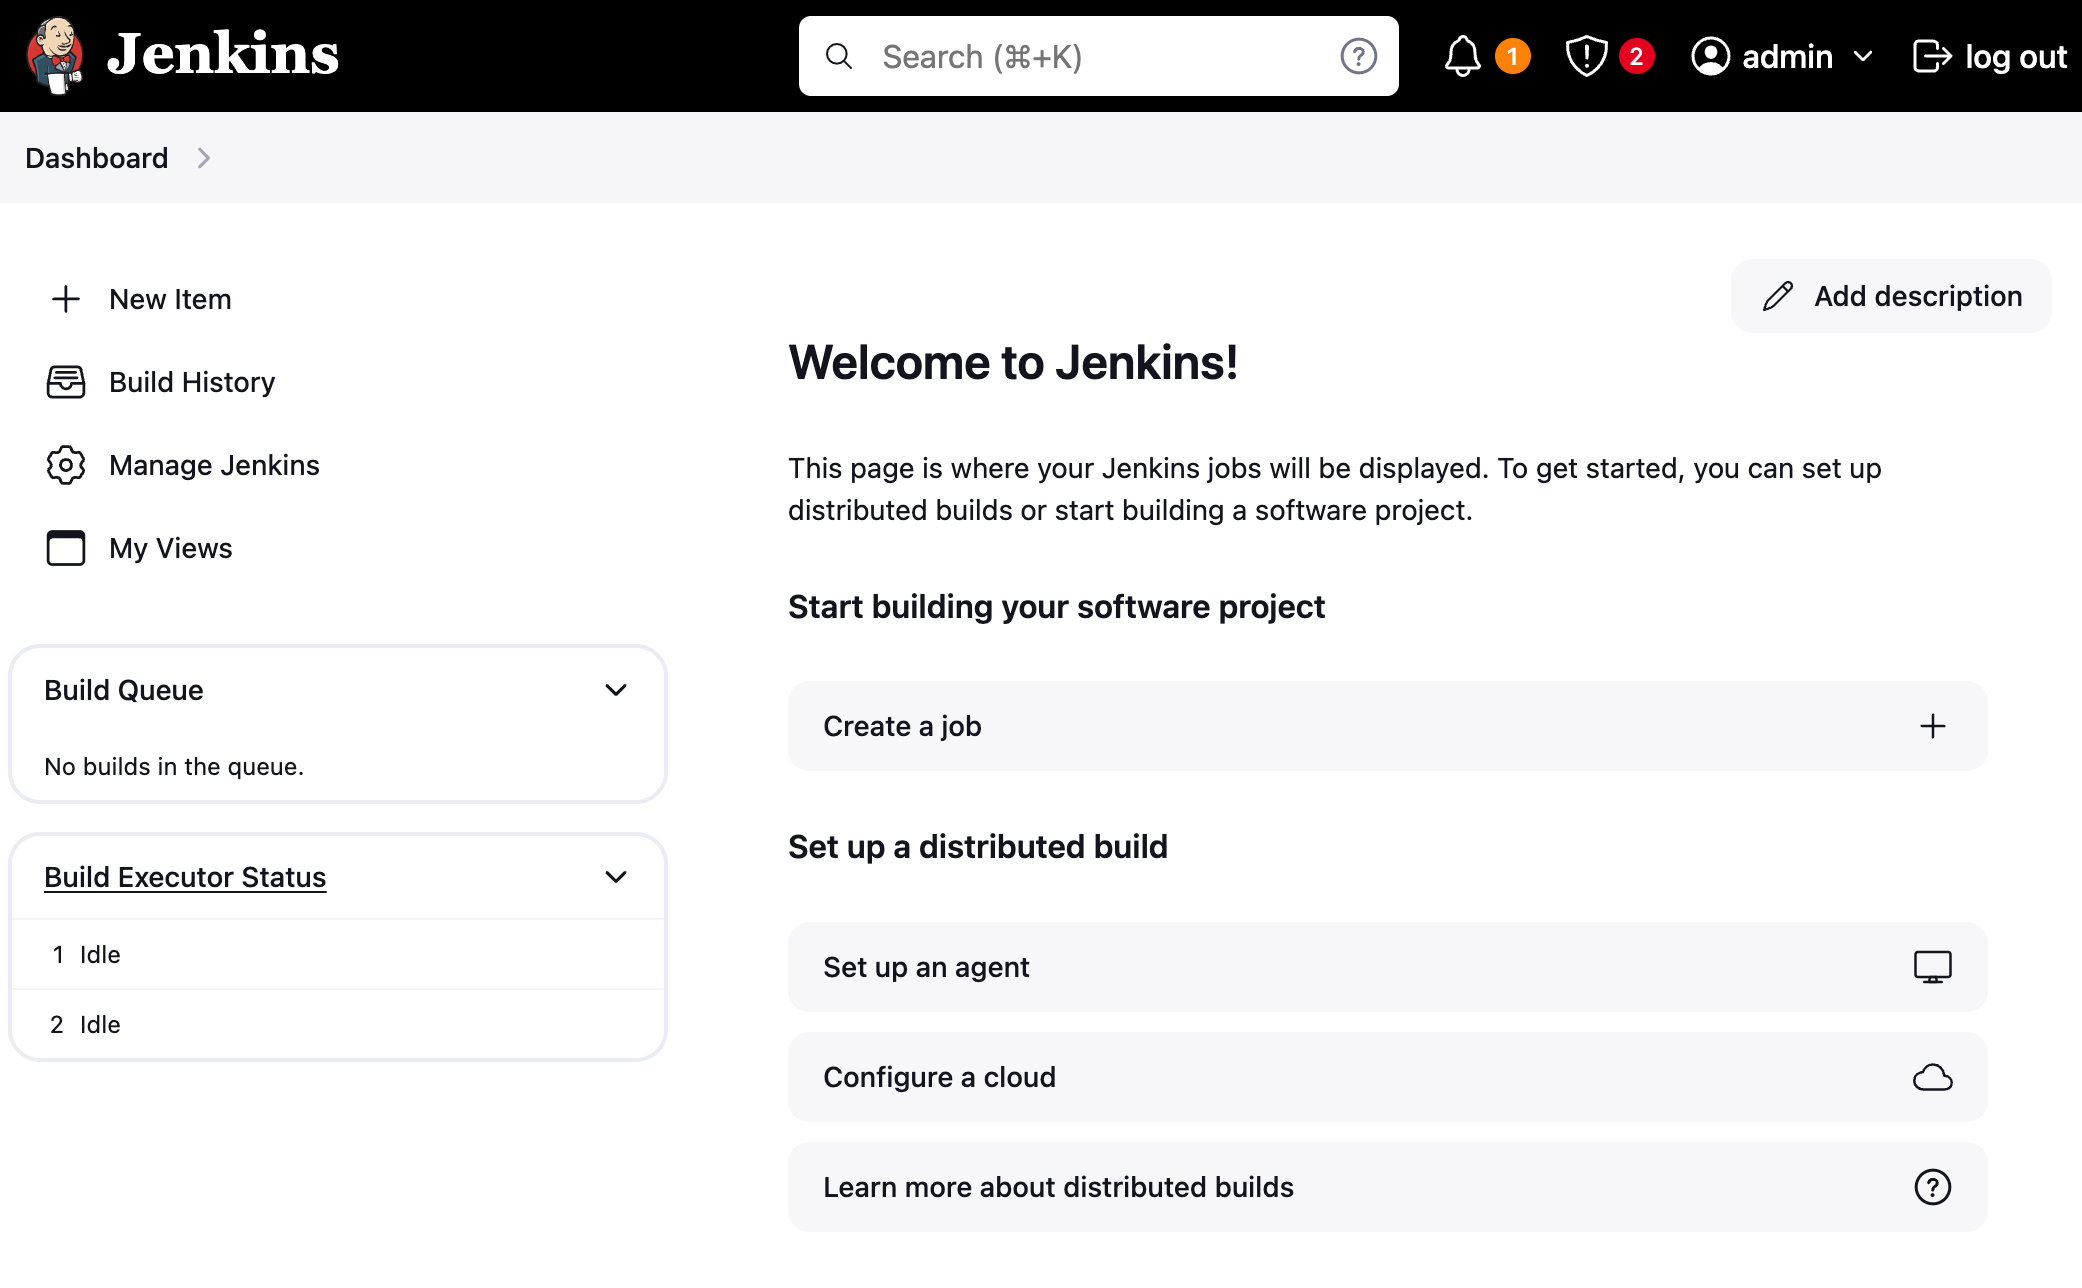
Task: Open notifications bell icon
Action: coord(1462,56)
